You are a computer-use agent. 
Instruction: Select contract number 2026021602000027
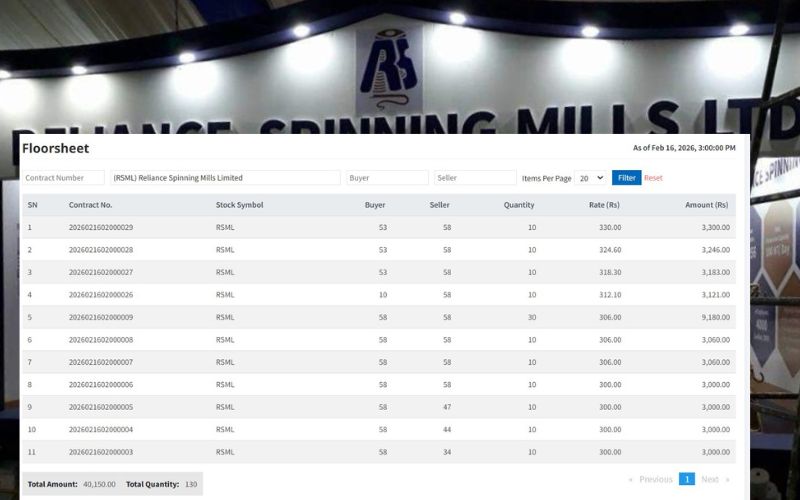coord(101,272)
